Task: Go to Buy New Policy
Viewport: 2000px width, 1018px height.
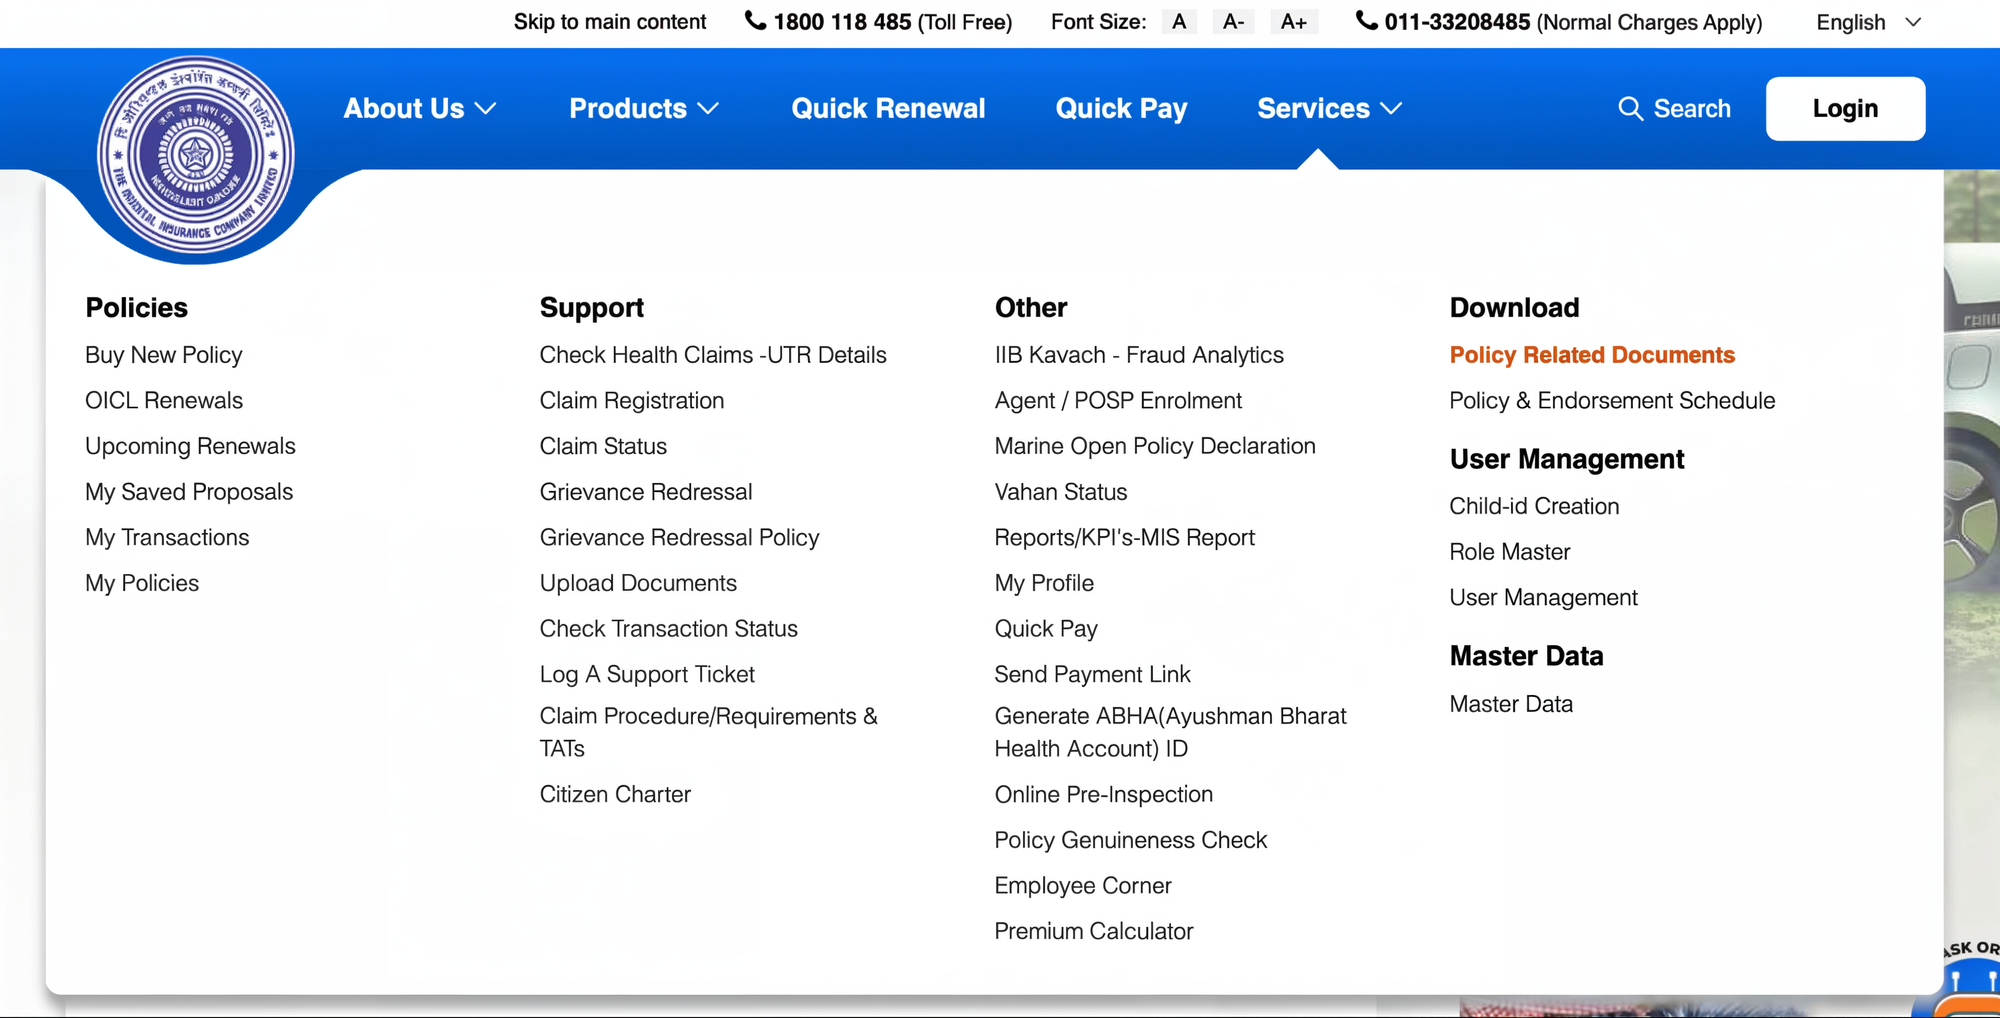Action: click(x=163, y=355)
